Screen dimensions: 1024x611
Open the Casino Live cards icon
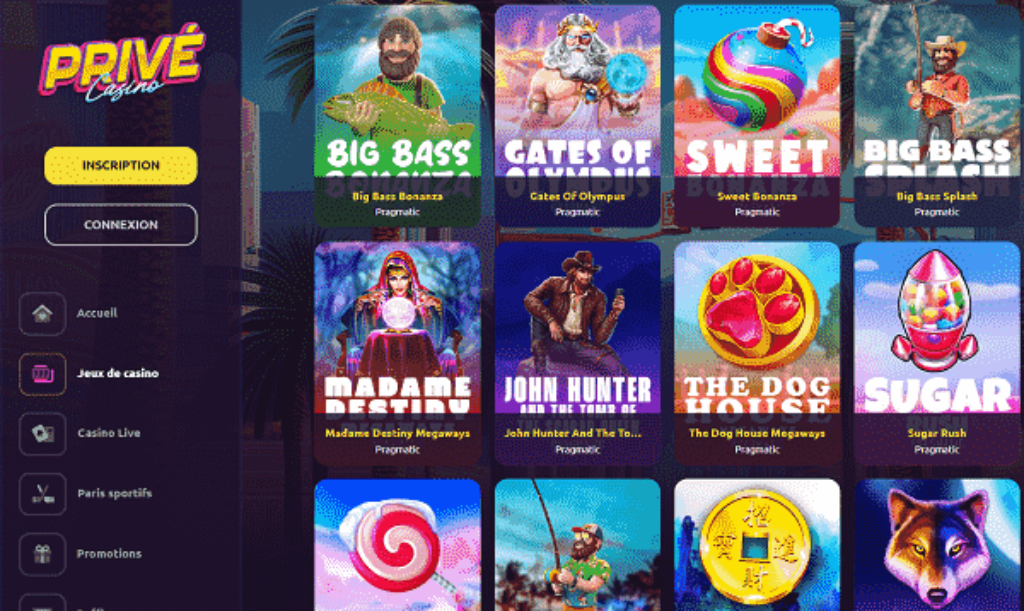42,433
